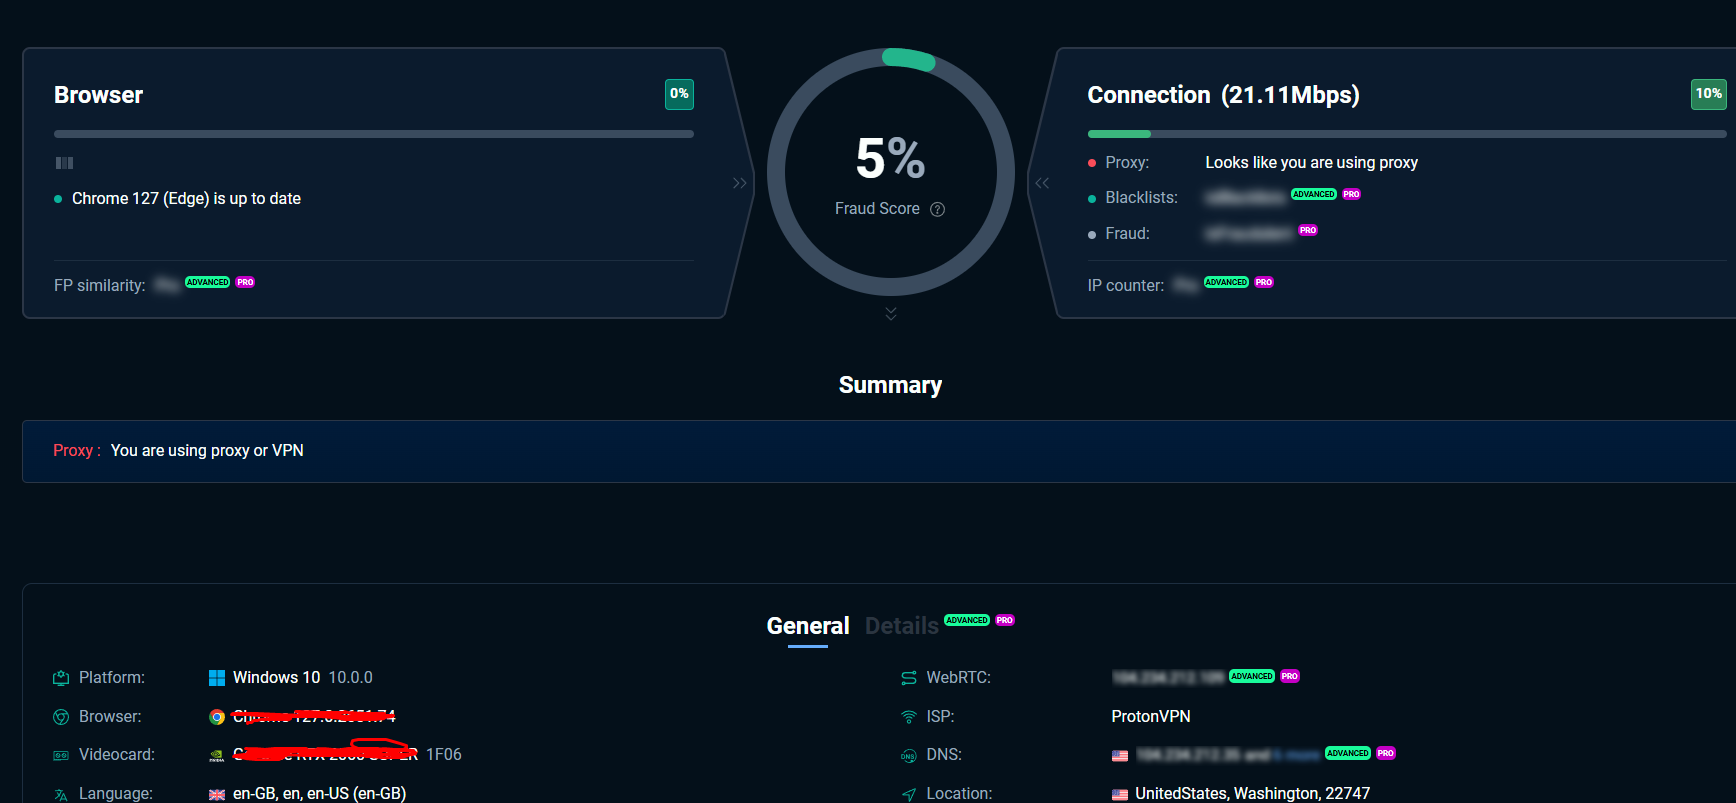
Task: Expand the Browser panel using the right double chevron
Action: (x=740, y=183)
